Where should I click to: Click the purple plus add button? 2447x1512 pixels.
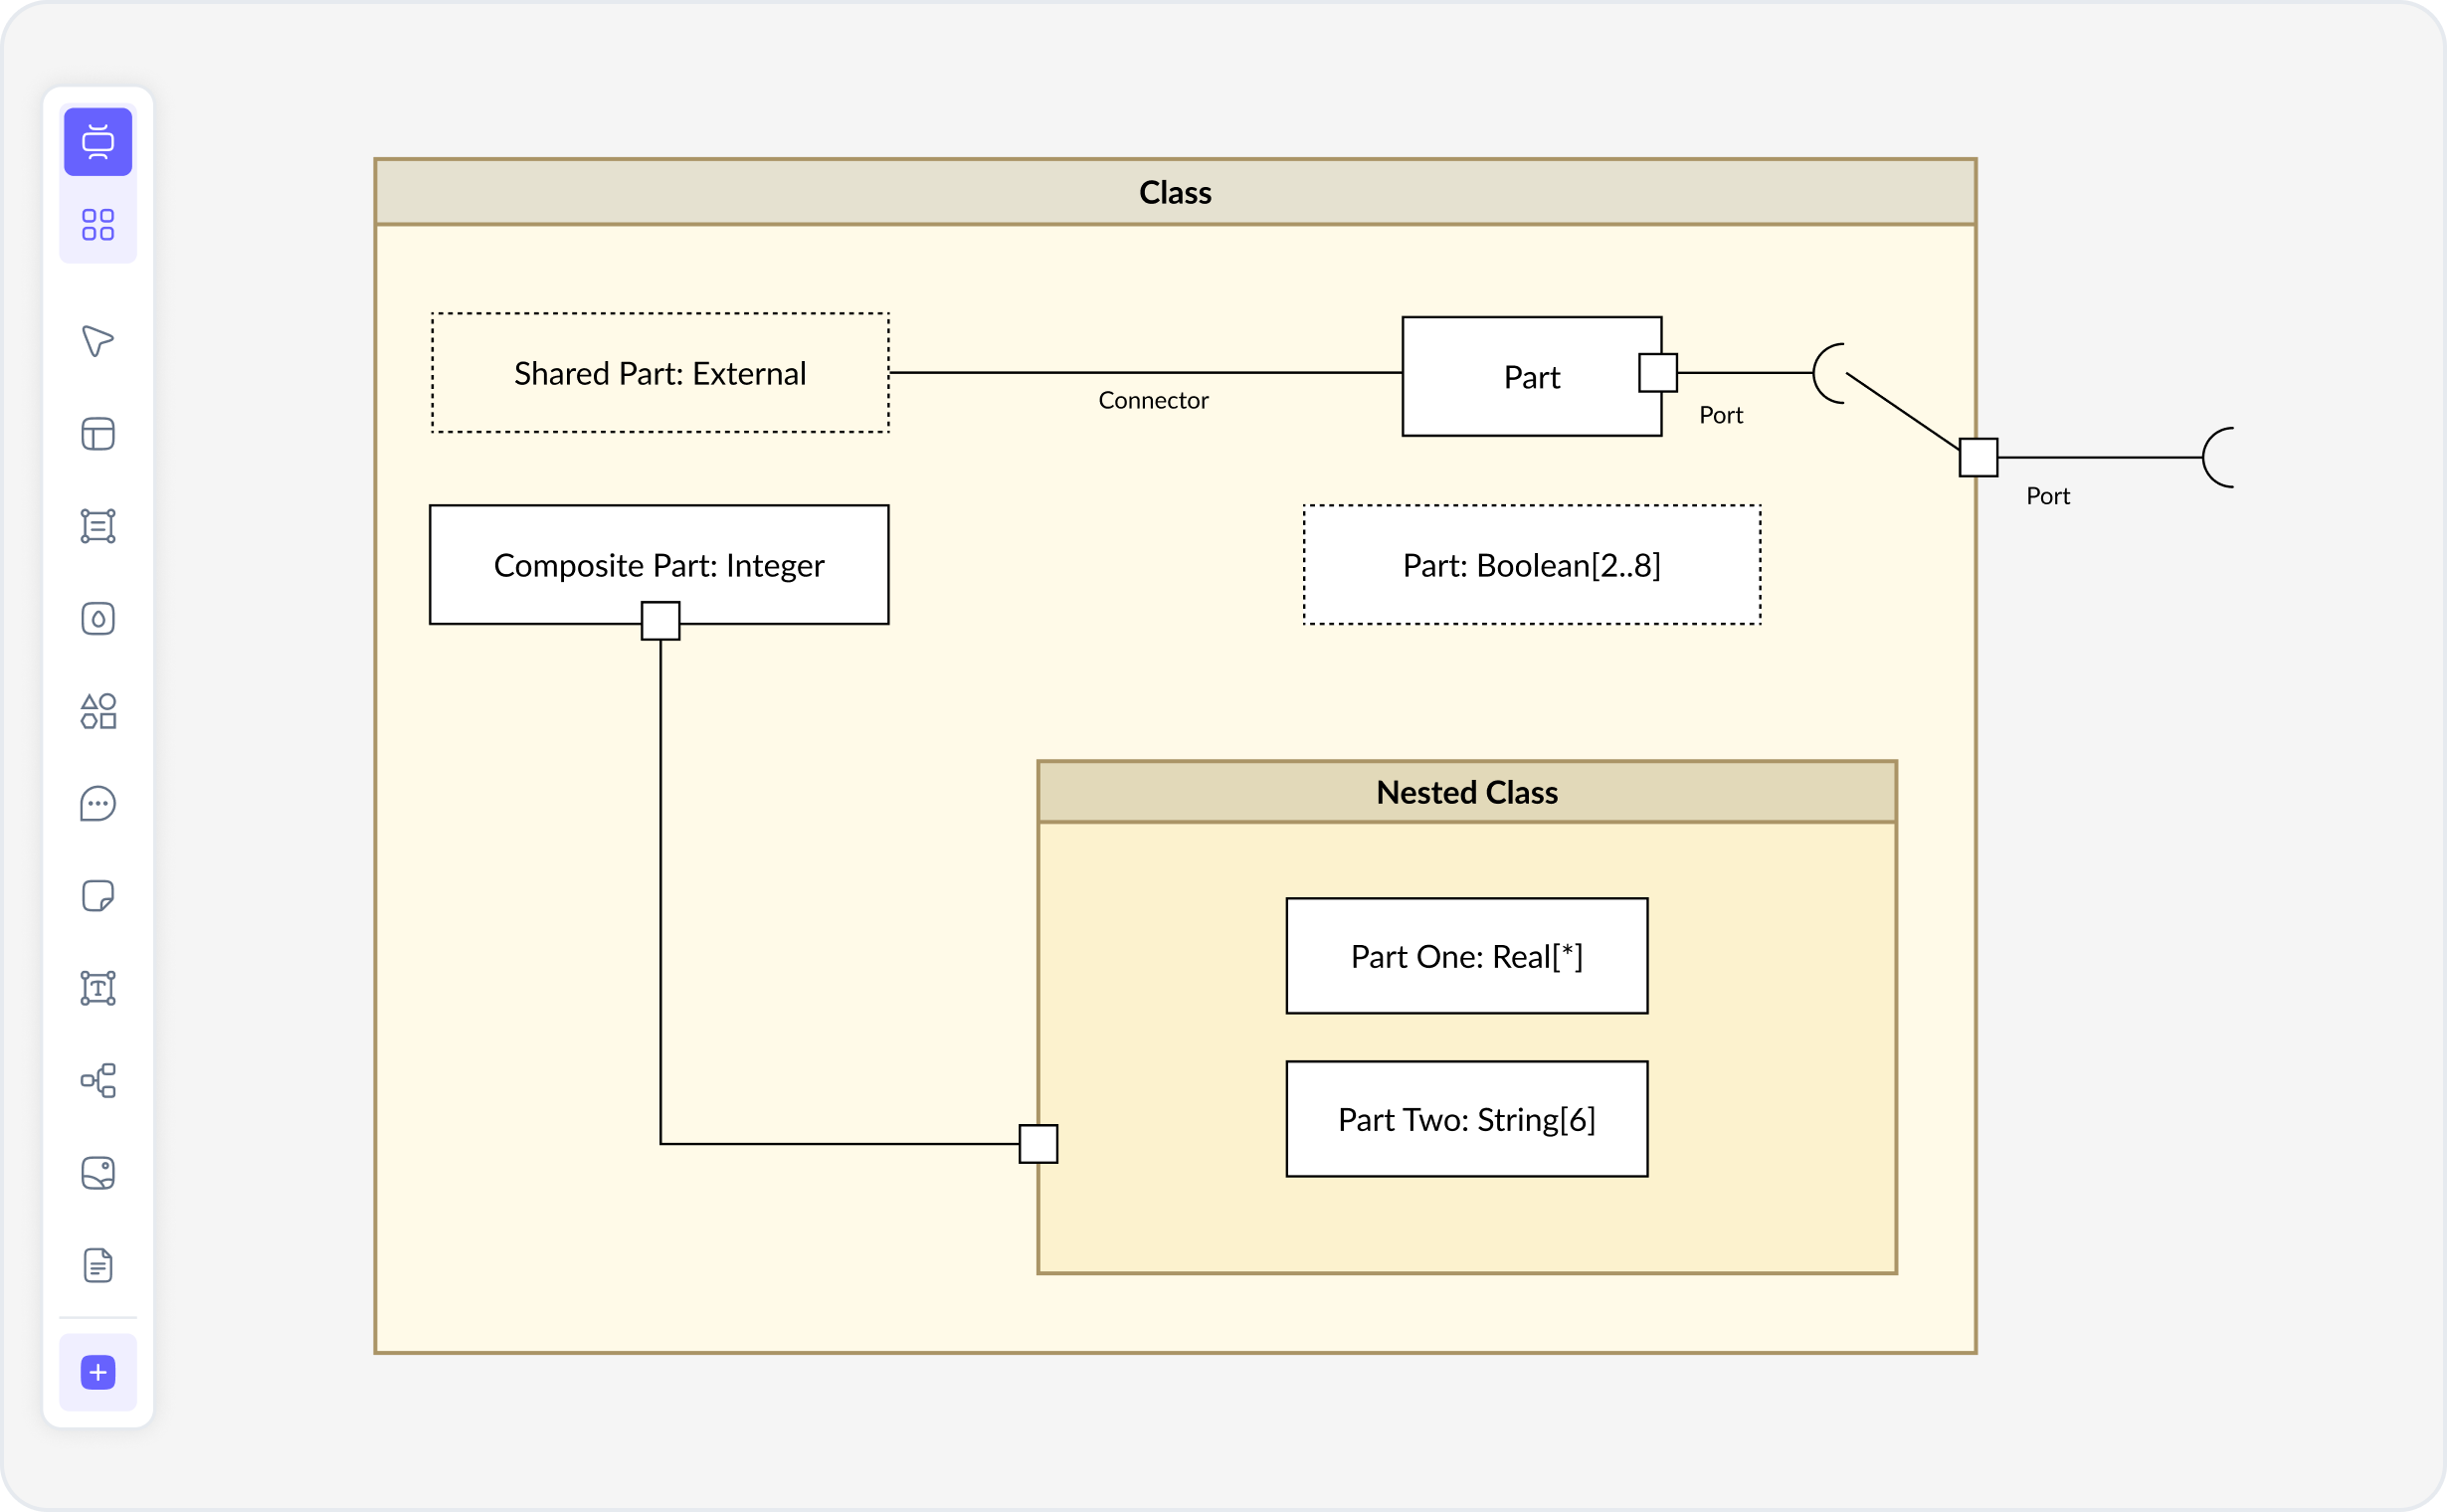[98, 1373]
